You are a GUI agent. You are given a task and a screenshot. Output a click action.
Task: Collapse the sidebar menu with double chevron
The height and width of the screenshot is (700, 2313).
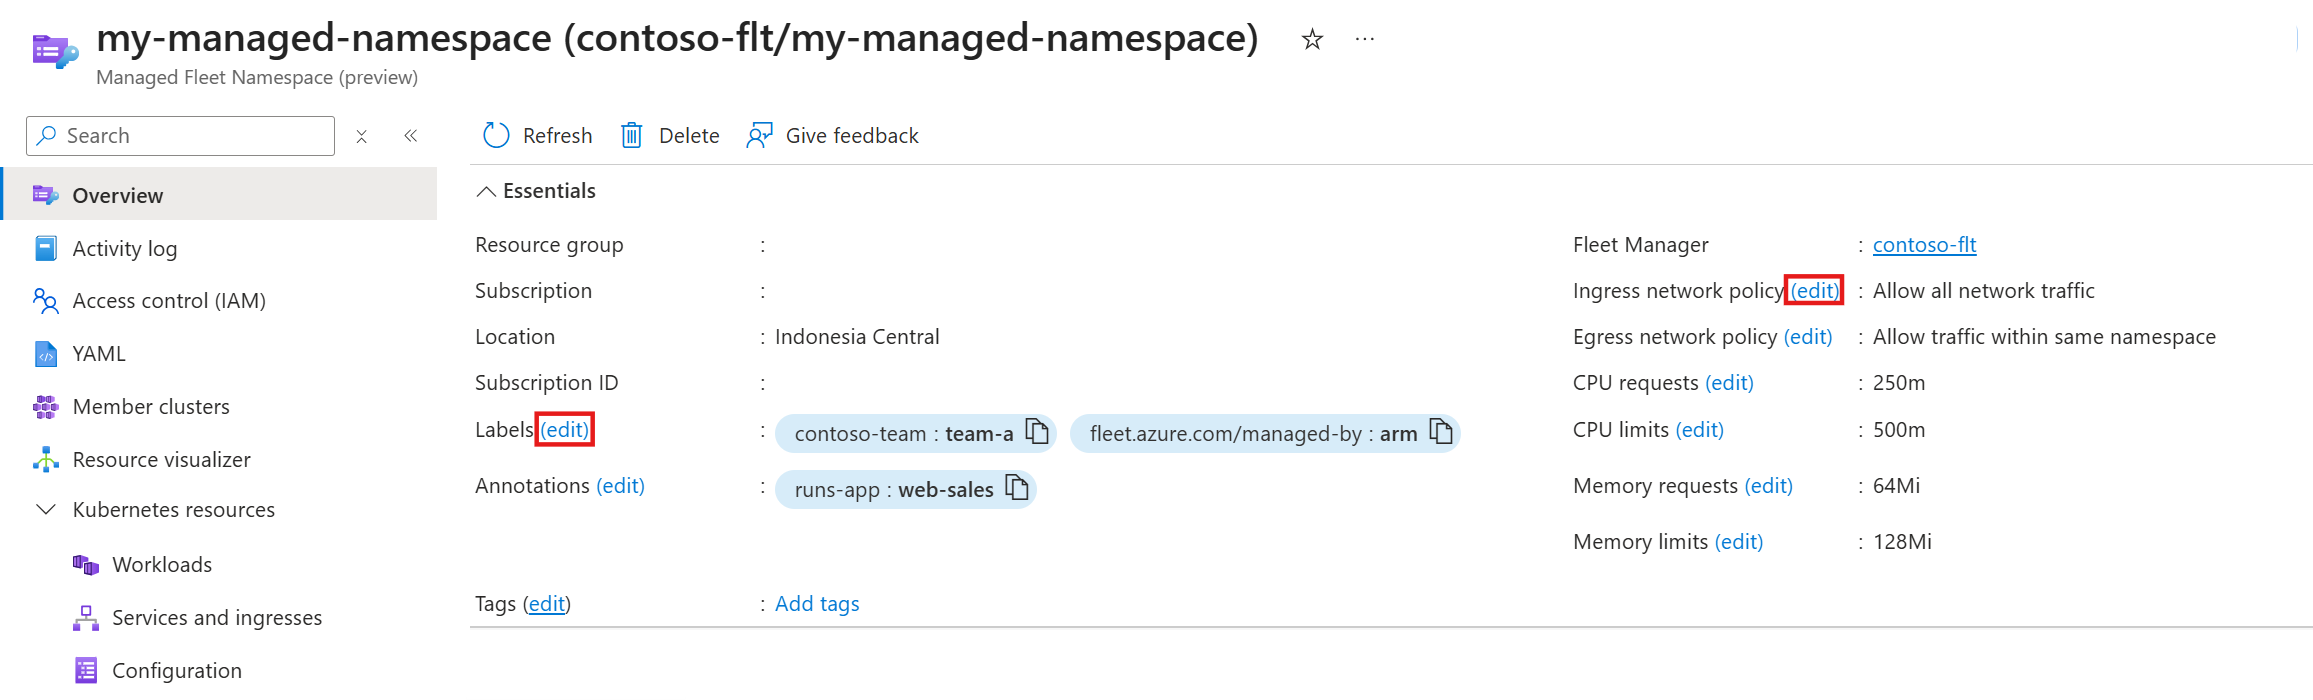click(410, 136)
